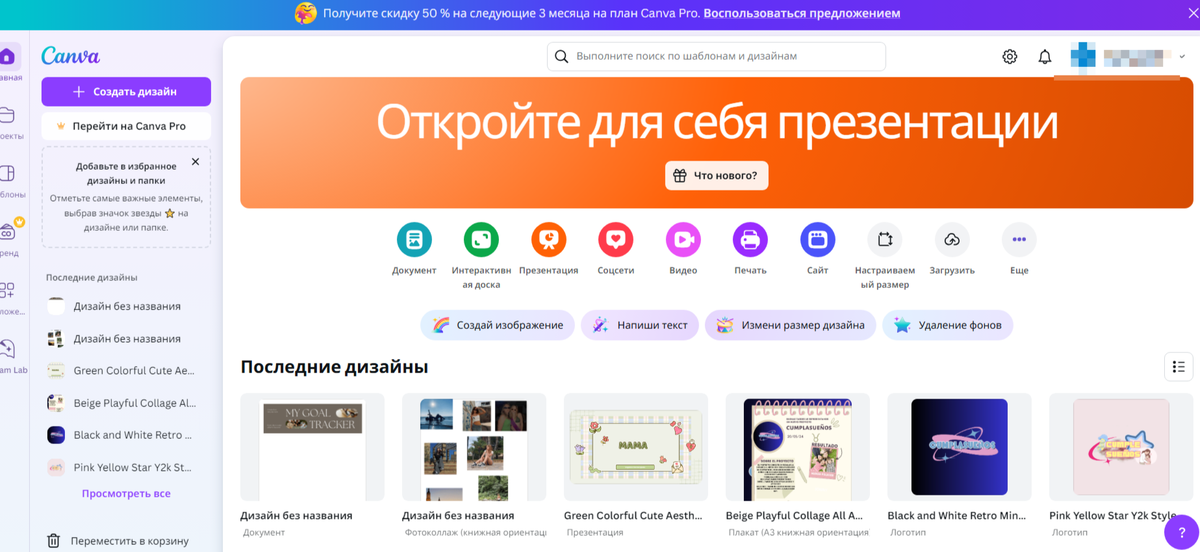Open the purple help question-mark button
Screen dimensions: 1200x552
pos(1181,531)
